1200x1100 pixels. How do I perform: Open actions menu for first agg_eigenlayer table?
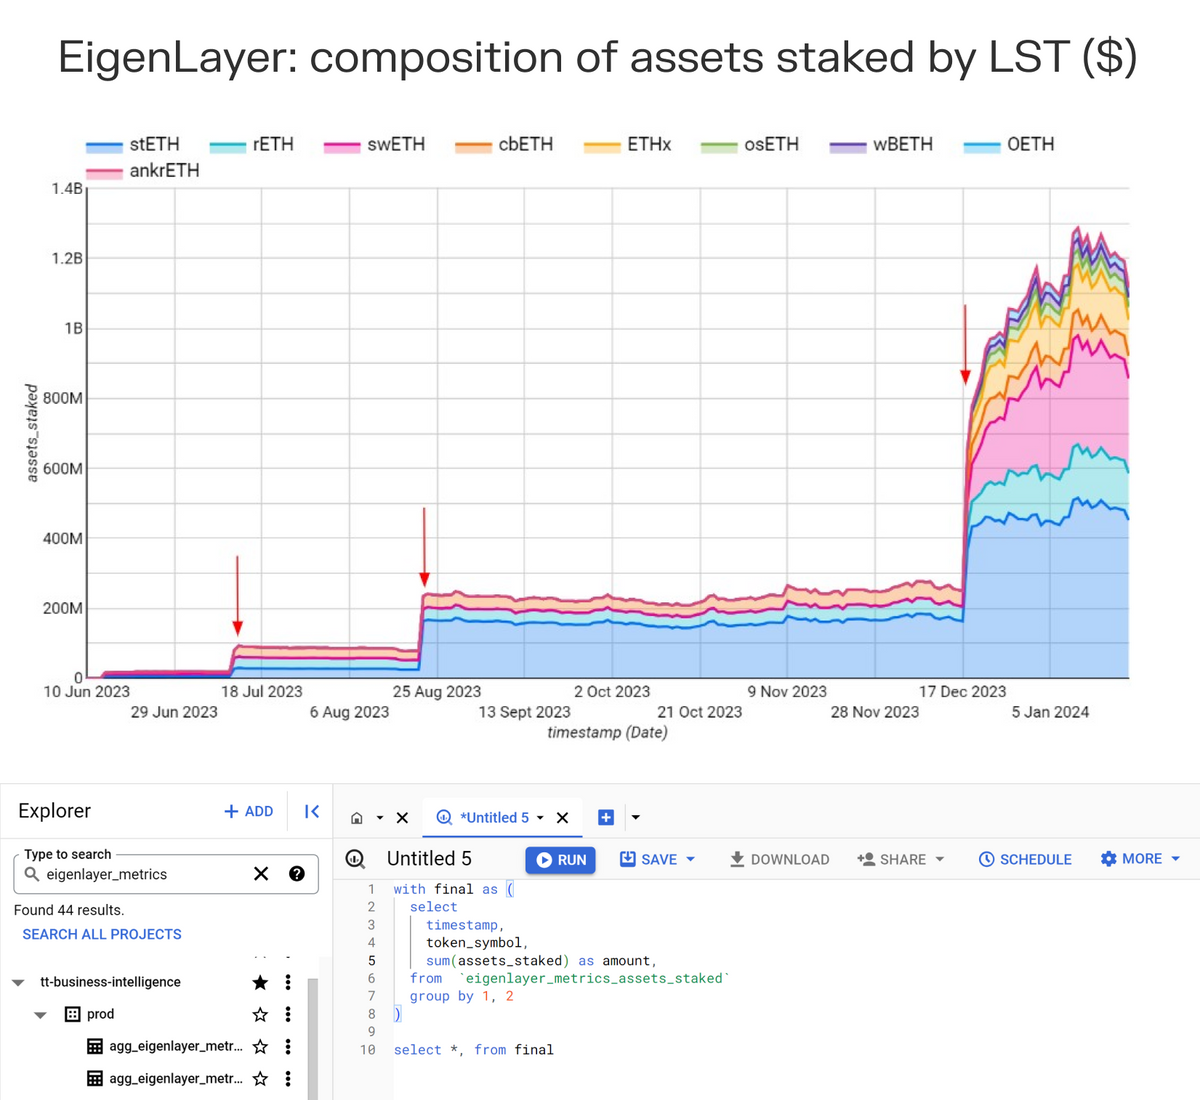288,1046
